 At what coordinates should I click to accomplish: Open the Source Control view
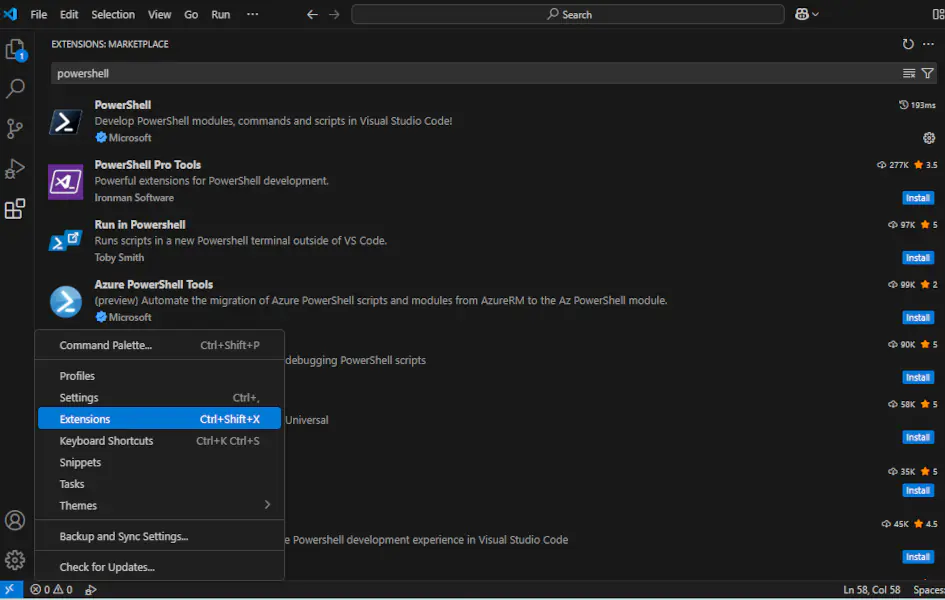[15, 128]
